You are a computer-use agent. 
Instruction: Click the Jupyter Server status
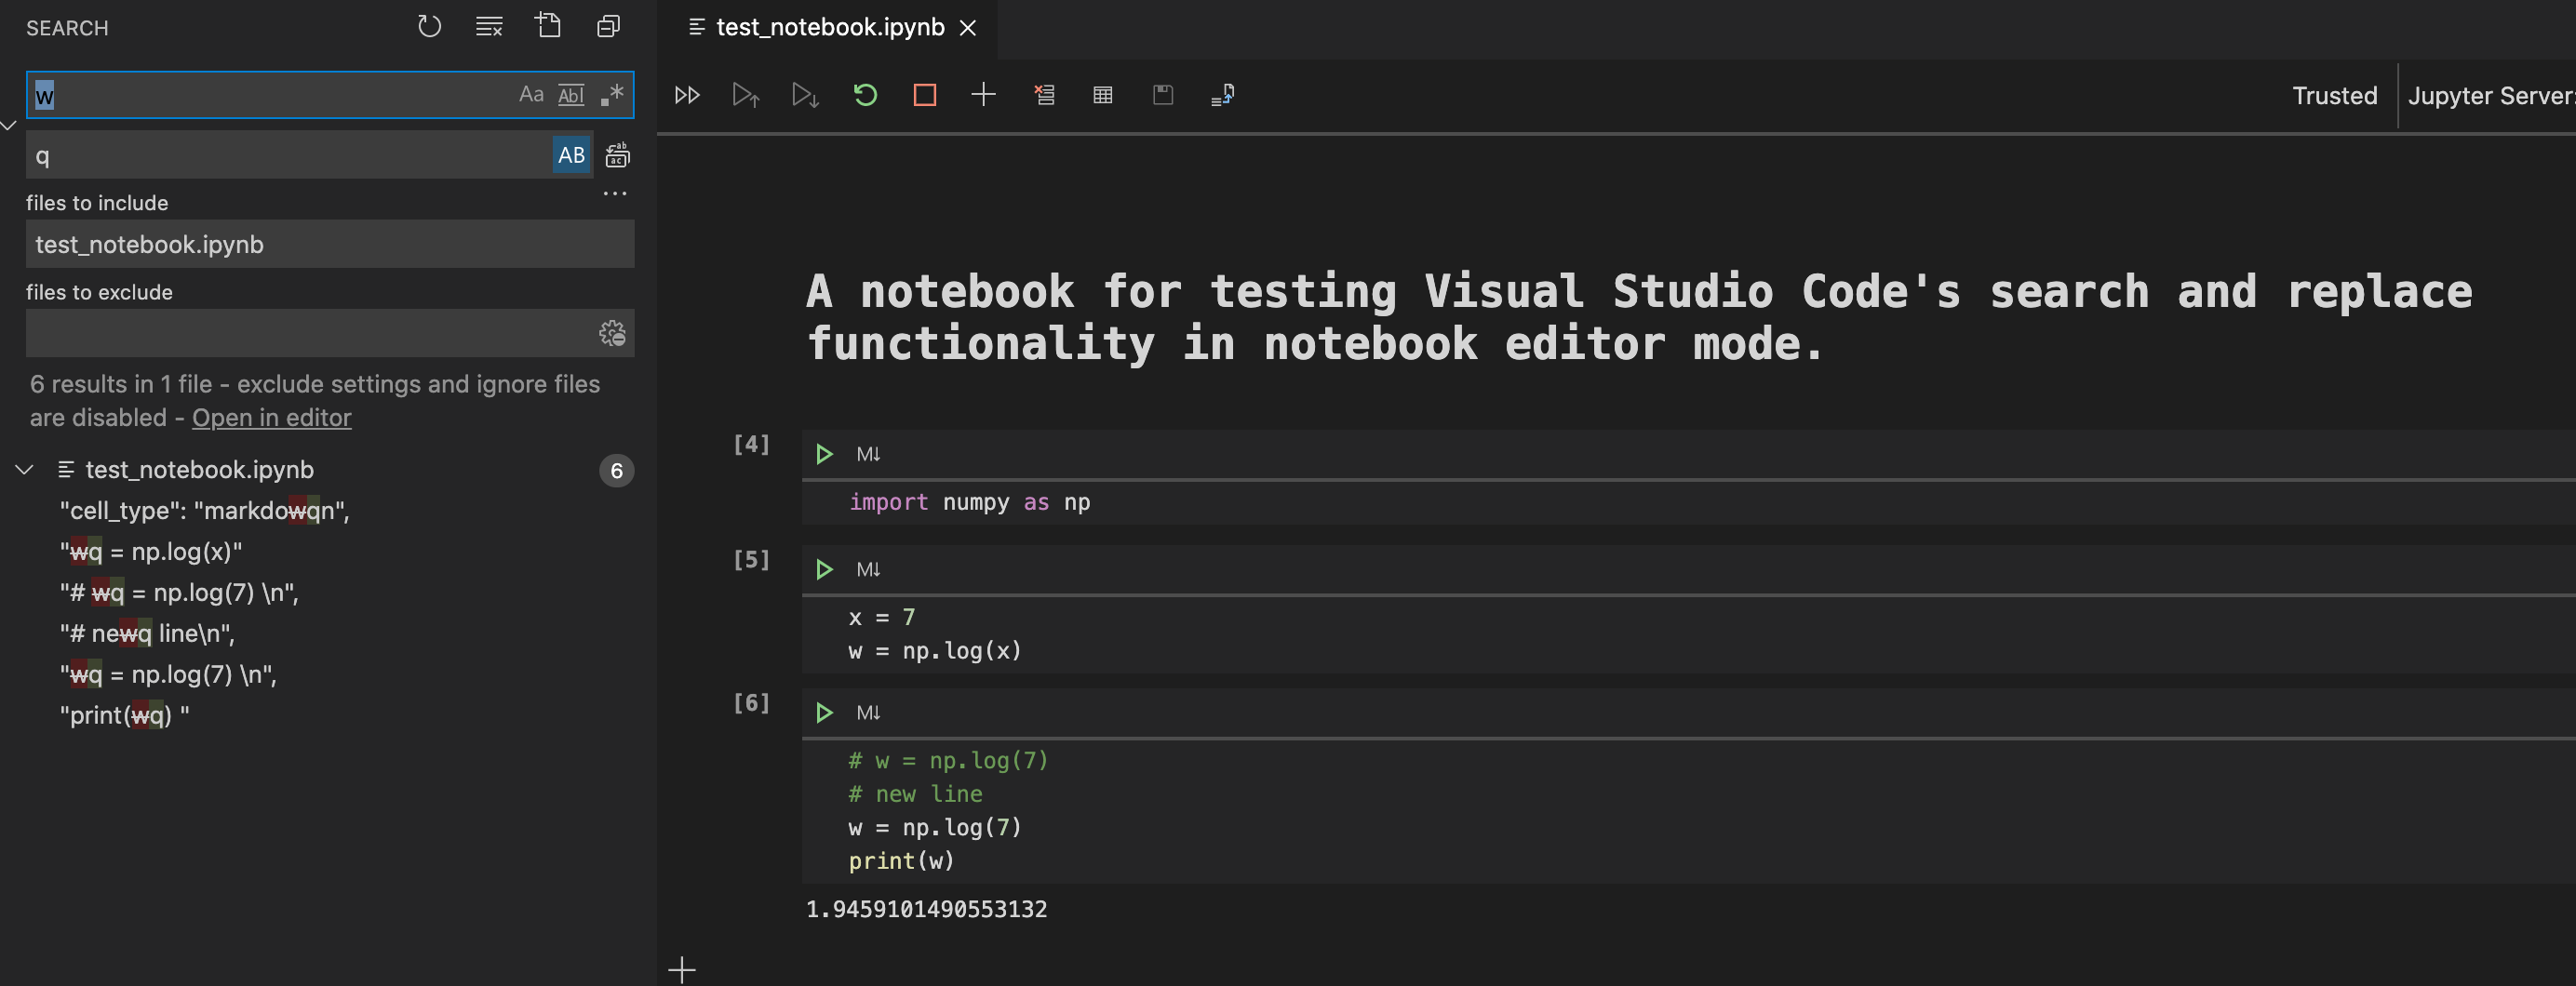tap(2491, 95)
